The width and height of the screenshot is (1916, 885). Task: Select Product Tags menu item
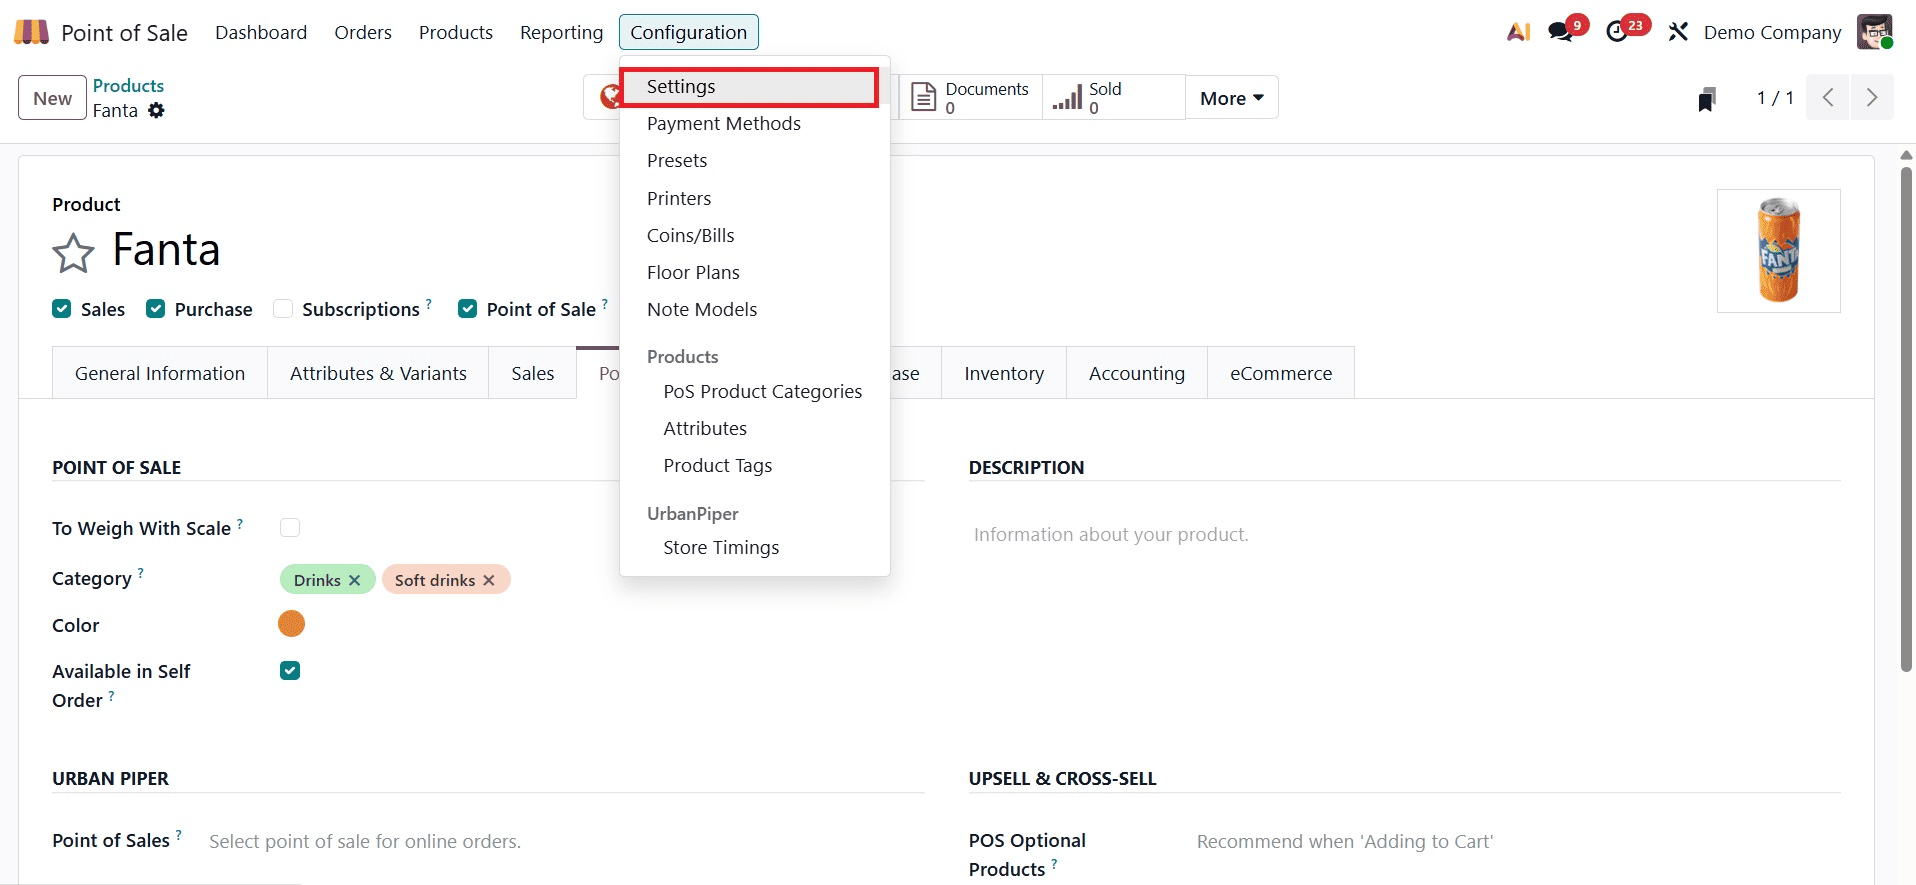click(x=755, y=466)
